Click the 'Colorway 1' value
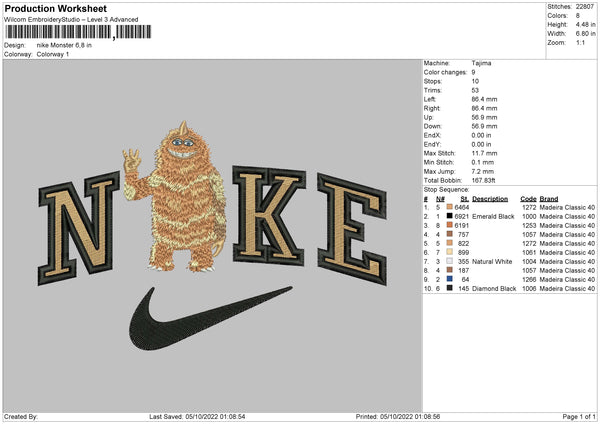 point(53,54)
